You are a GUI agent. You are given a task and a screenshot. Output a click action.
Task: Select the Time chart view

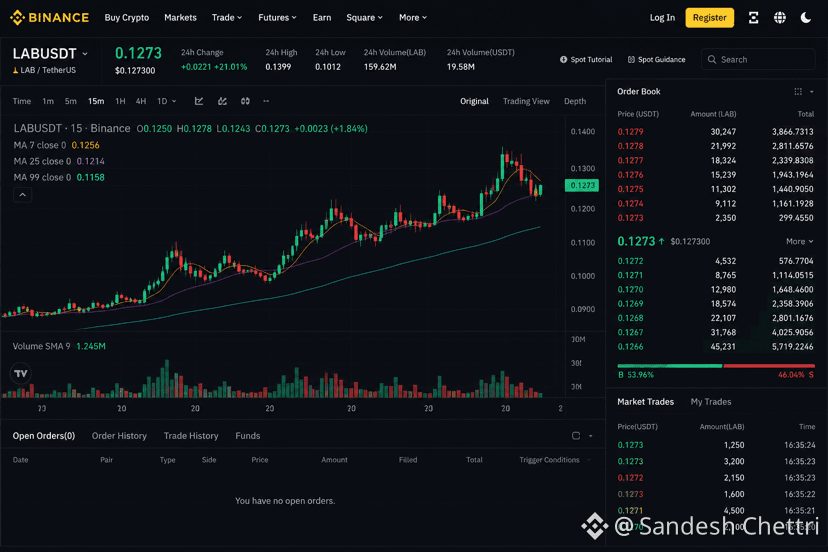pos(22,101)
